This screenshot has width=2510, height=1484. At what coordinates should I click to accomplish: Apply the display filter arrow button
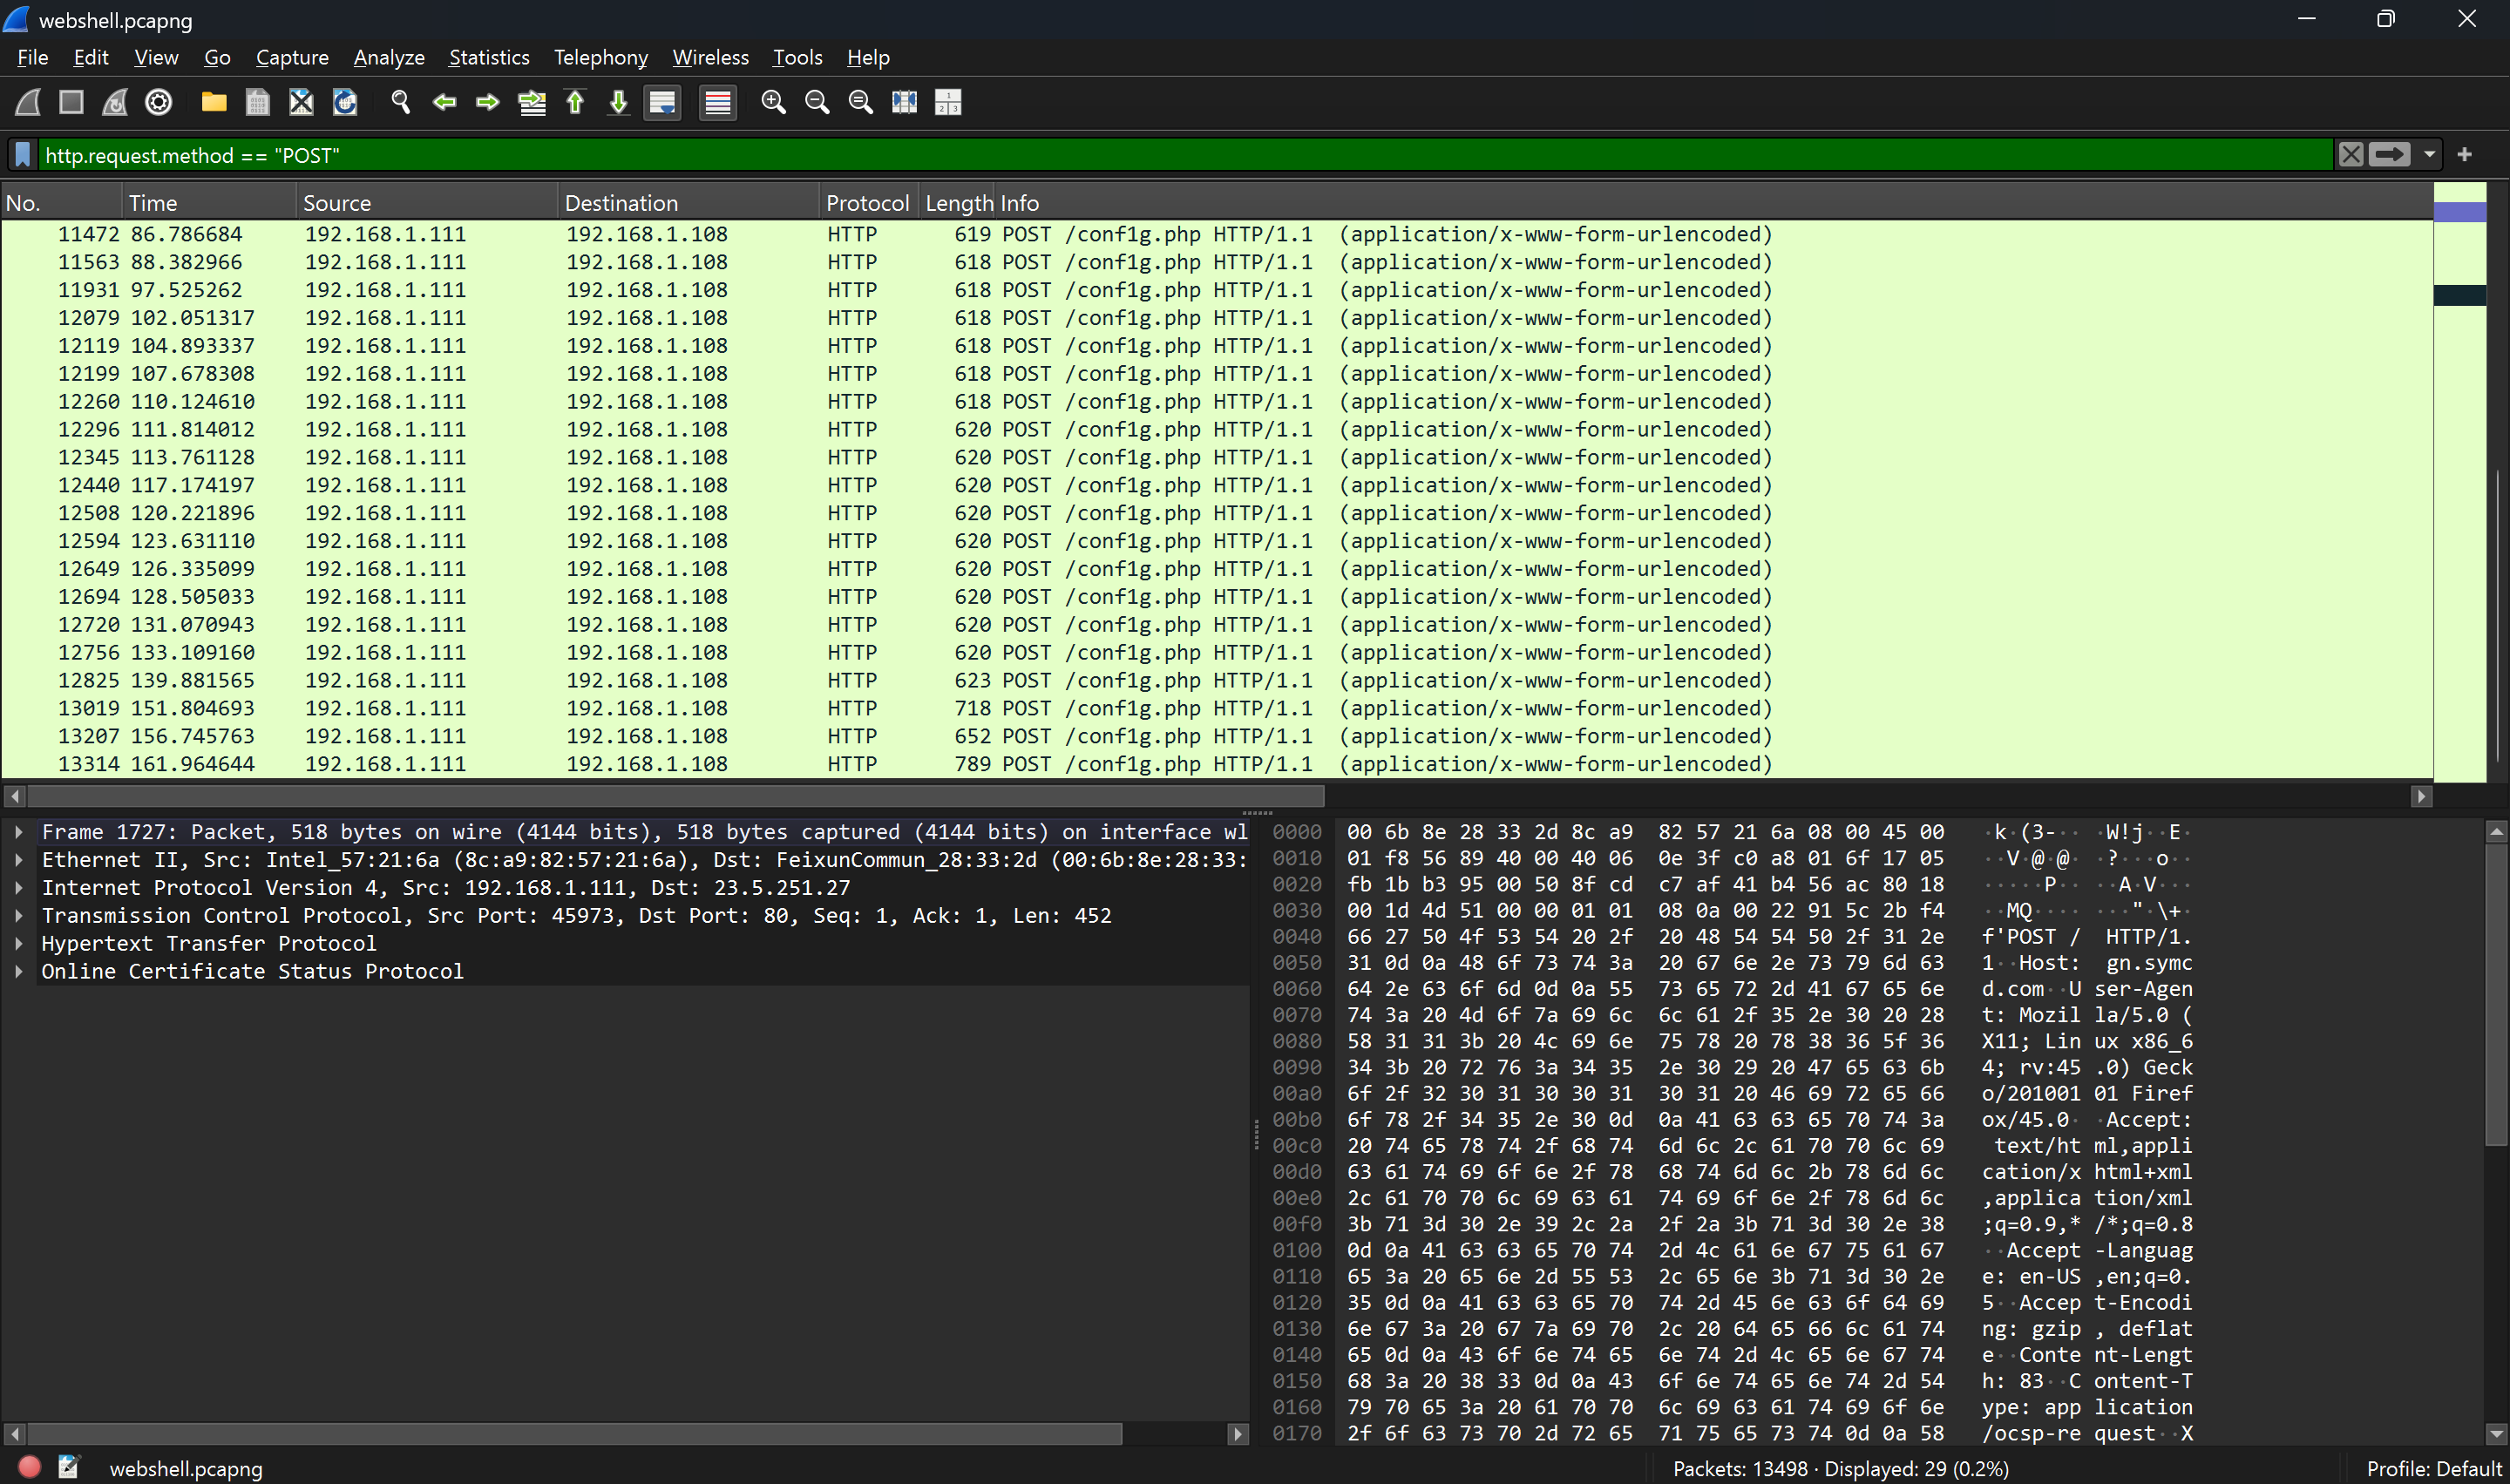[2389, 155]
